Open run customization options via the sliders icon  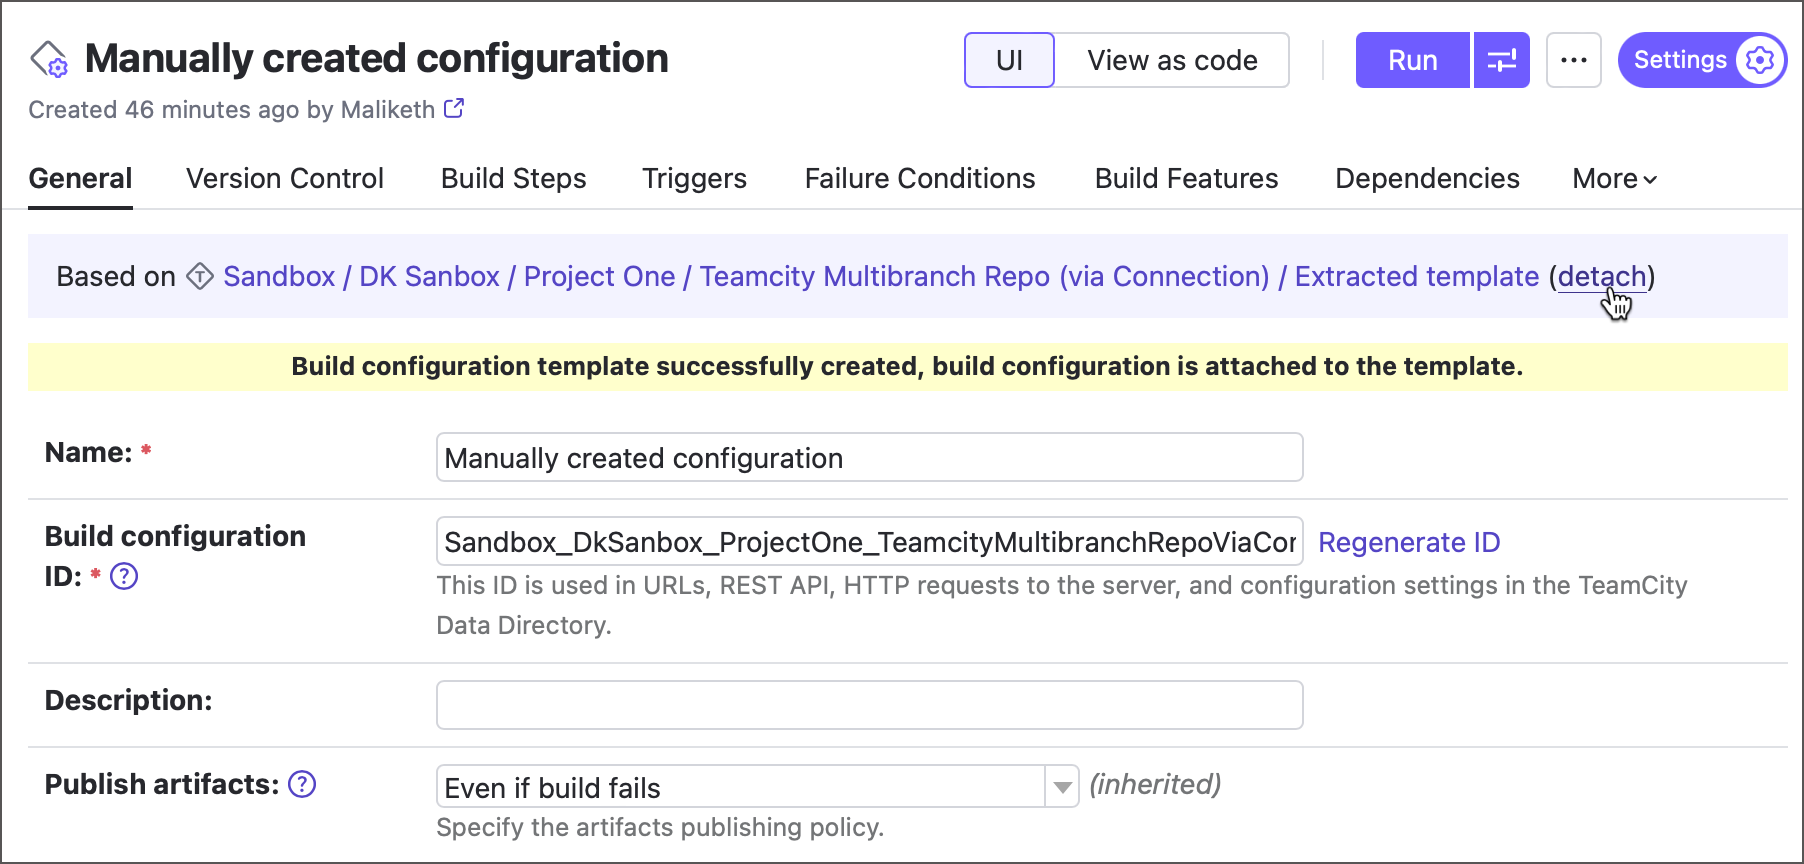coord(1501,60)
